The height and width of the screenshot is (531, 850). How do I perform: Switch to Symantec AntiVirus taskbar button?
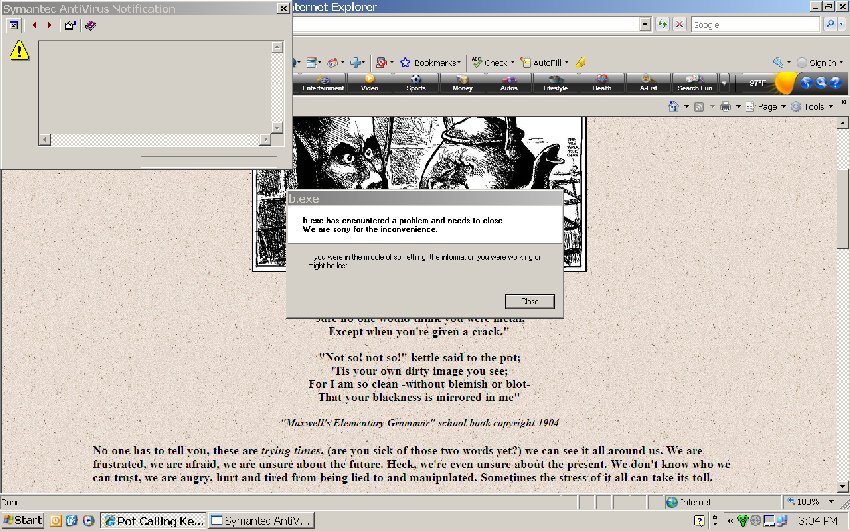[x=262, y=521]
